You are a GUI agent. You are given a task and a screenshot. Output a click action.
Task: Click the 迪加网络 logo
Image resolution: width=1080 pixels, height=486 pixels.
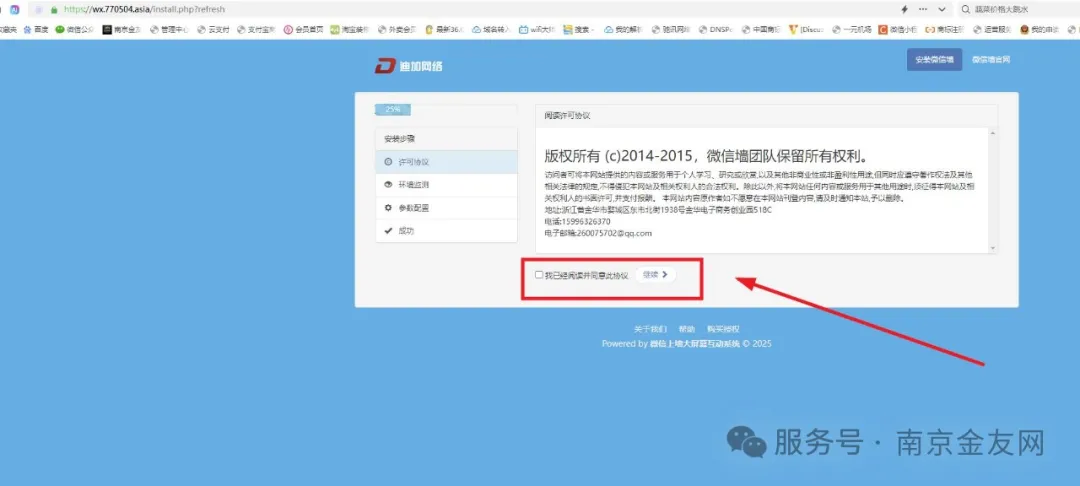408,66
